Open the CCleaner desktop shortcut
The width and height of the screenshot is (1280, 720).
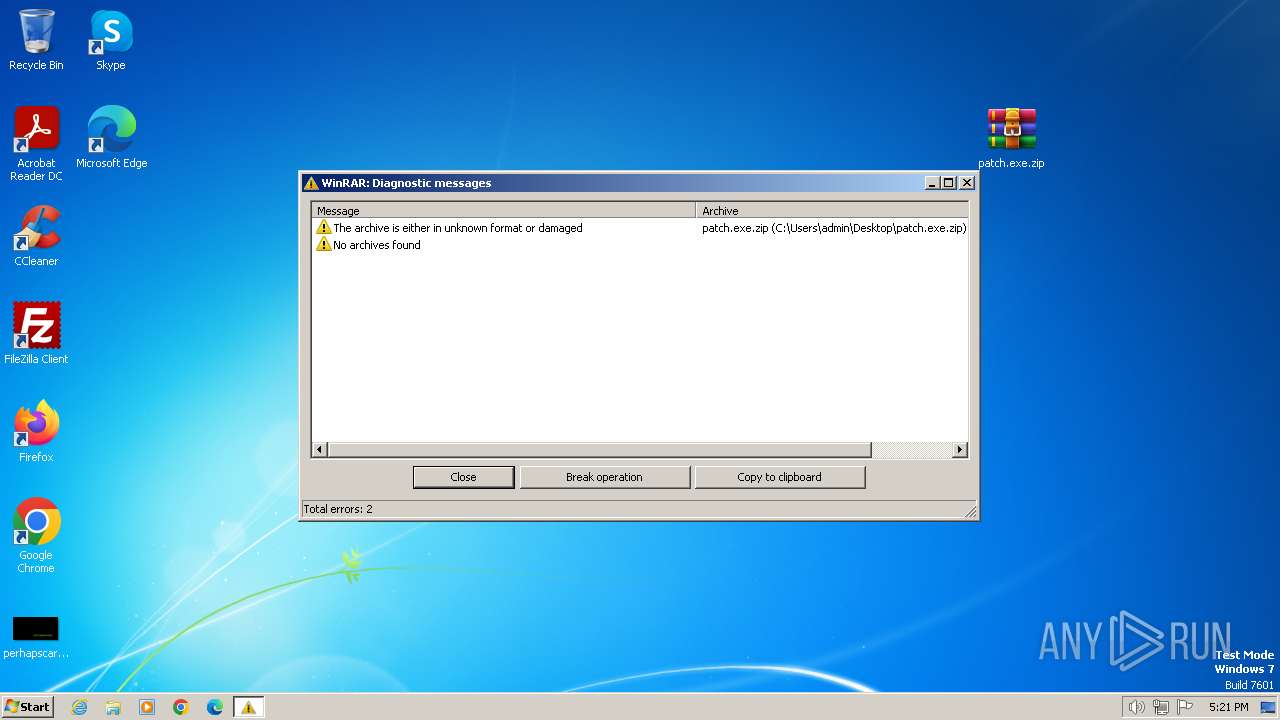36,236
